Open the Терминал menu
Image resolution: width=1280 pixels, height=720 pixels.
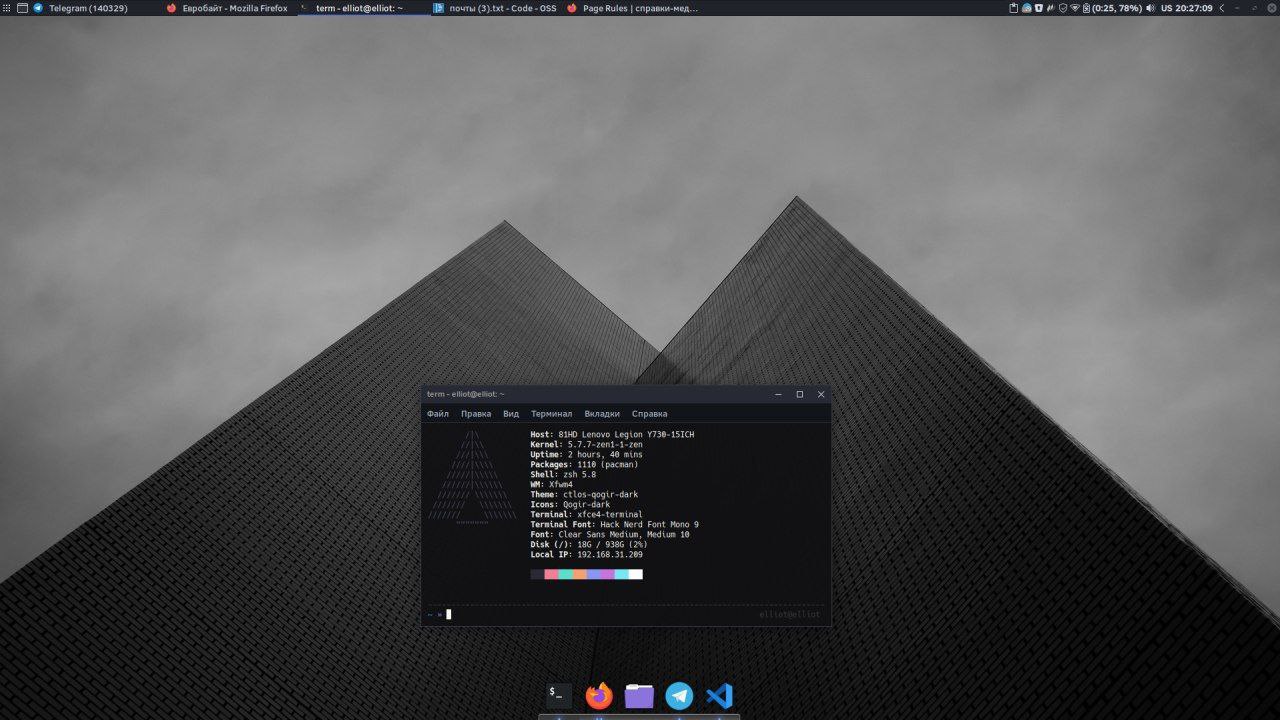pyautogui.click(x=551, y=414)
